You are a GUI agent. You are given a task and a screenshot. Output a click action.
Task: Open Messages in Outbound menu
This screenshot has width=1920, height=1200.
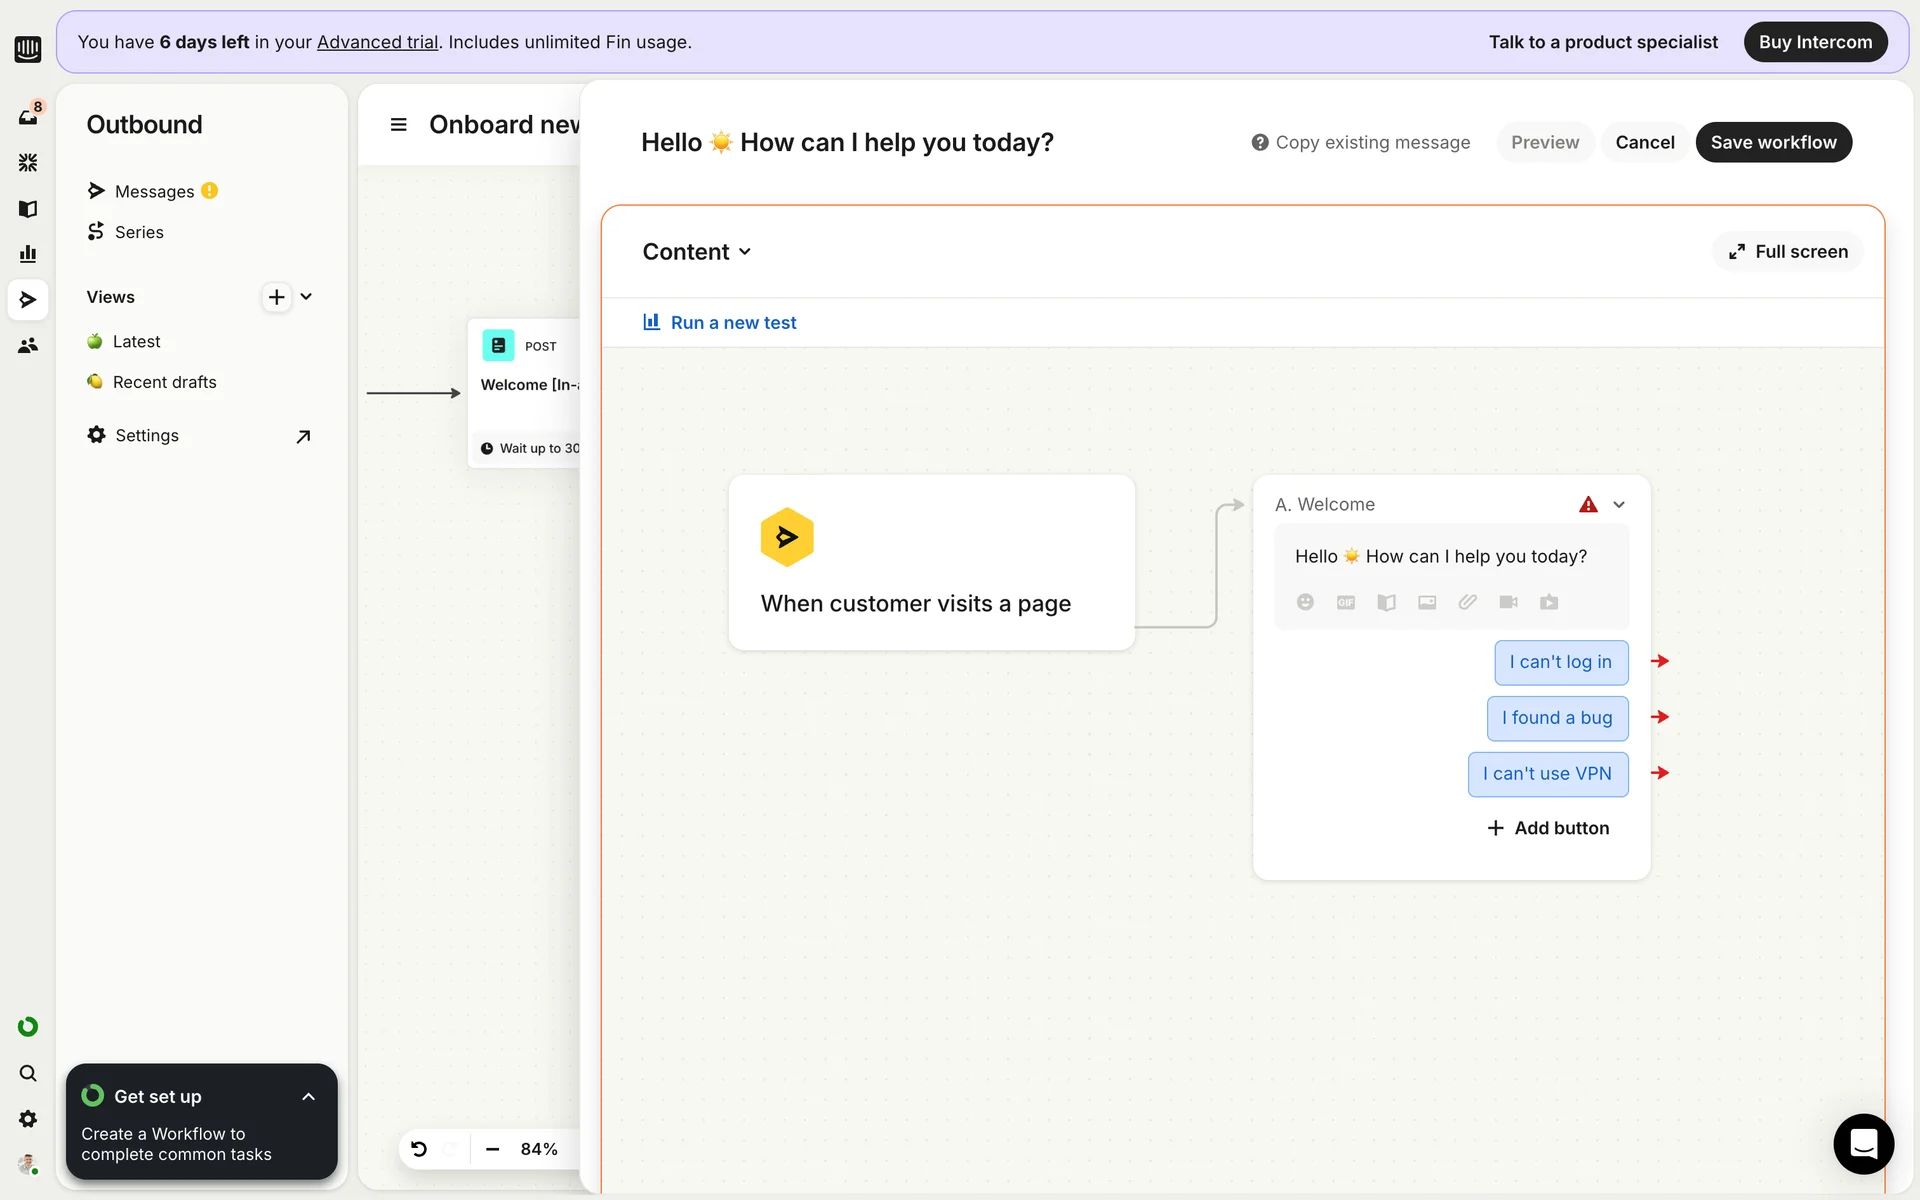coord(154,191)
